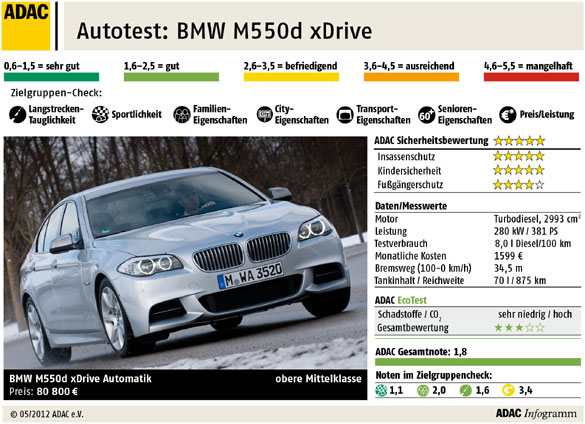Click the City-Eigenschaften icon

[x=265, y=114]
